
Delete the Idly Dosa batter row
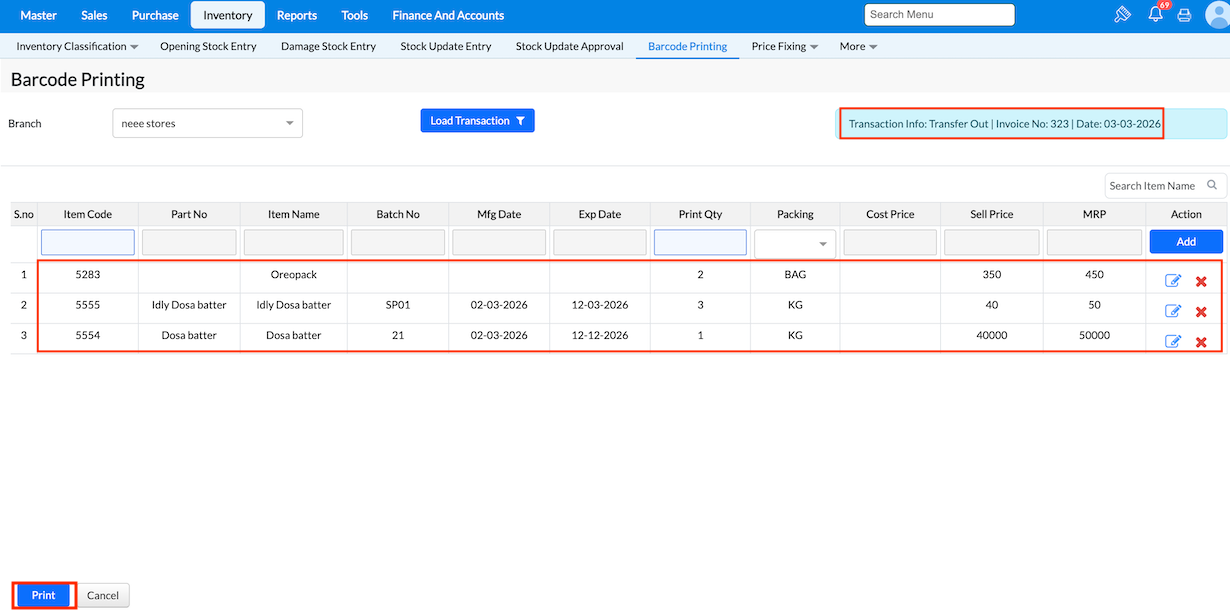click(1201, 312)
